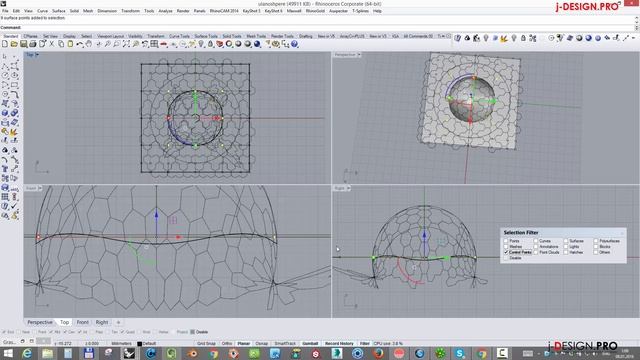
Task: Click the Copy icon in the toolbar
Action: click(61, 44)
